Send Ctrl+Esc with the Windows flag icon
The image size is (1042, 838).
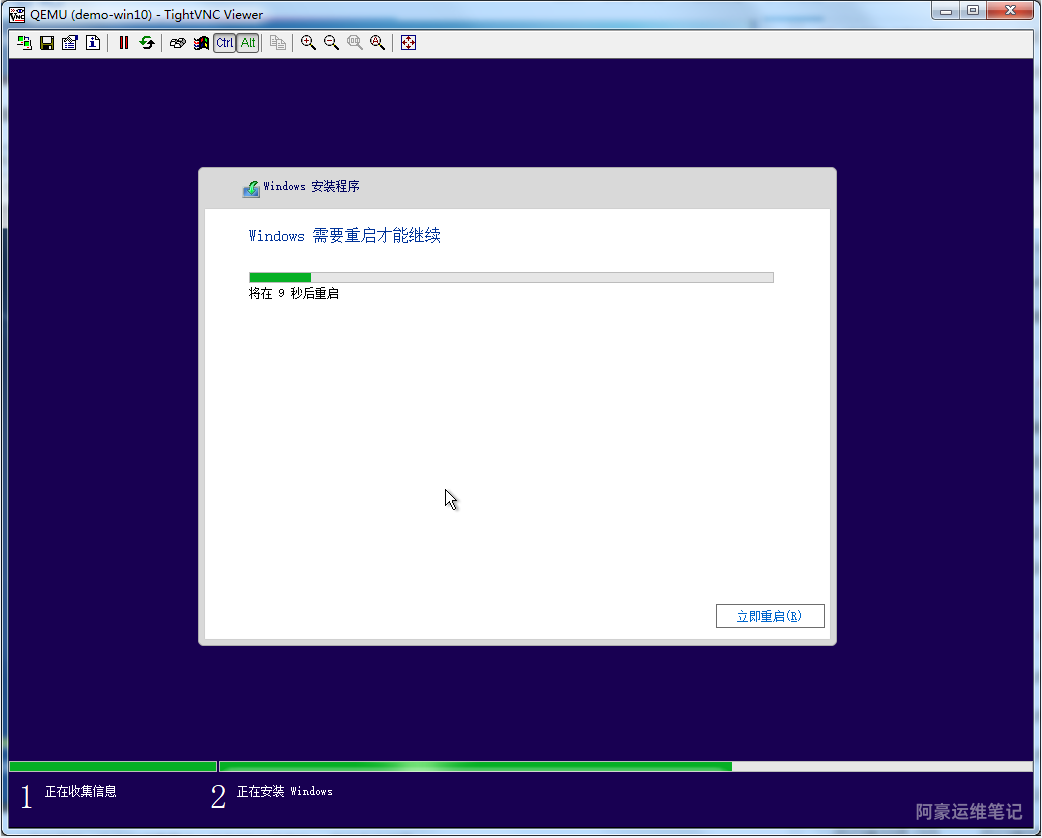pos(201,43)
